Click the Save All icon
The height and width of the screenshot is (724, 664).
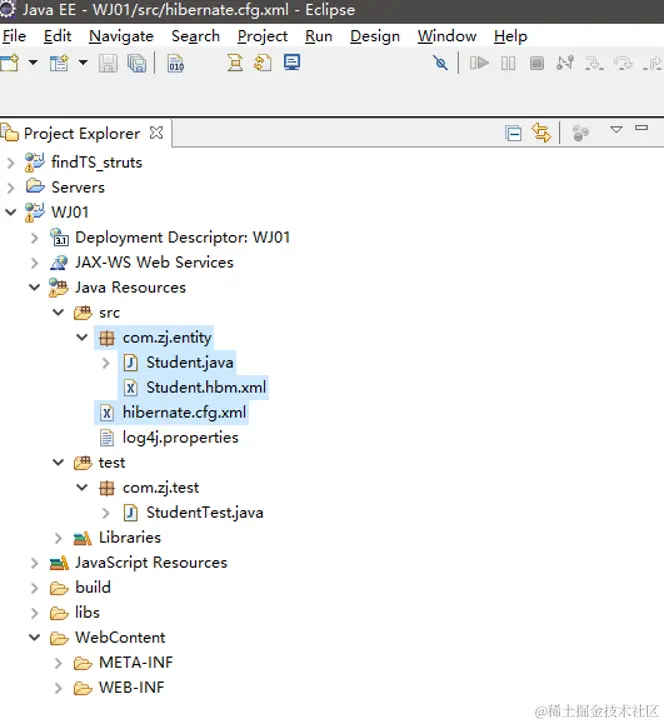click(x=137, y=63)
